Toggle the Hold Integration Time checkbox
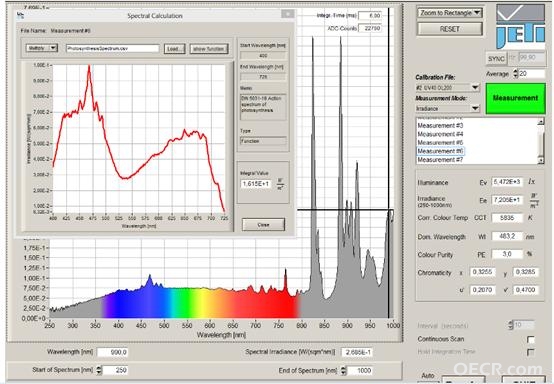The height and width of the screenshot is (384, 554). [530, 352]
